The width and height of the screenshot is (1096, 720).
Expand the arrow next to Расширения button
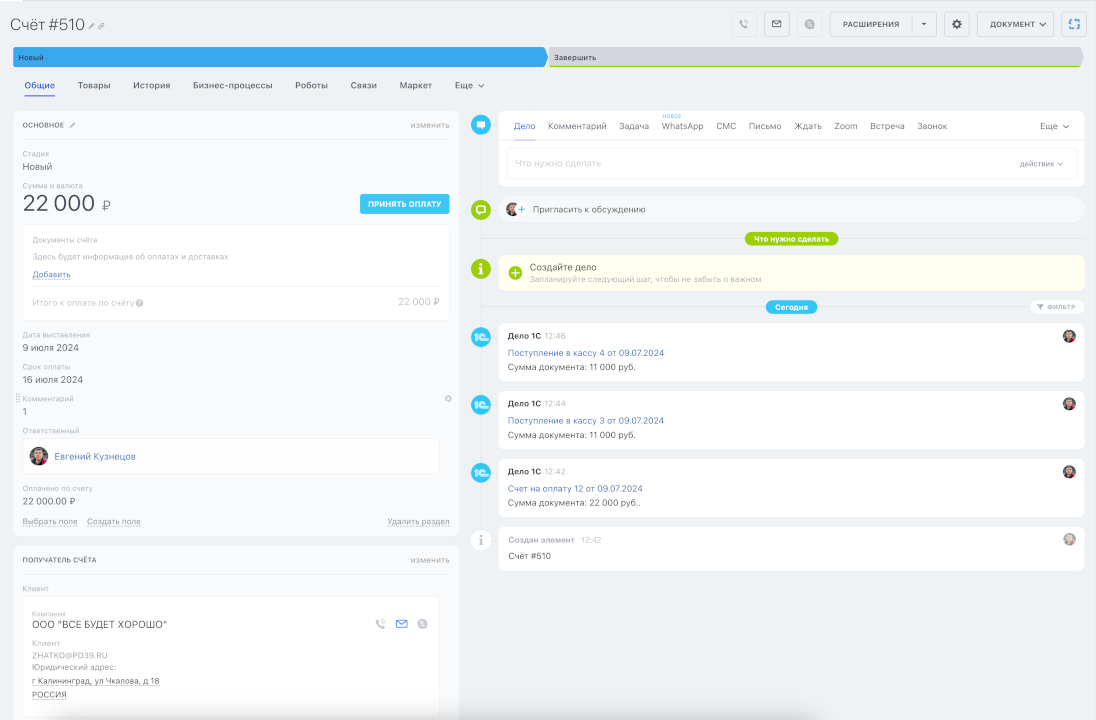(x=925, y=24)
